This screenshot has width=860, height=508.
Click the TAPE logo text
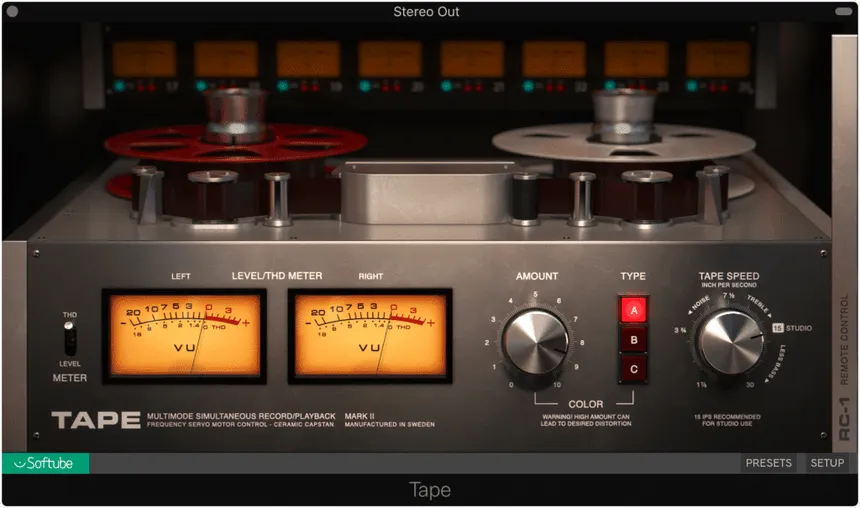click(96, 420)
